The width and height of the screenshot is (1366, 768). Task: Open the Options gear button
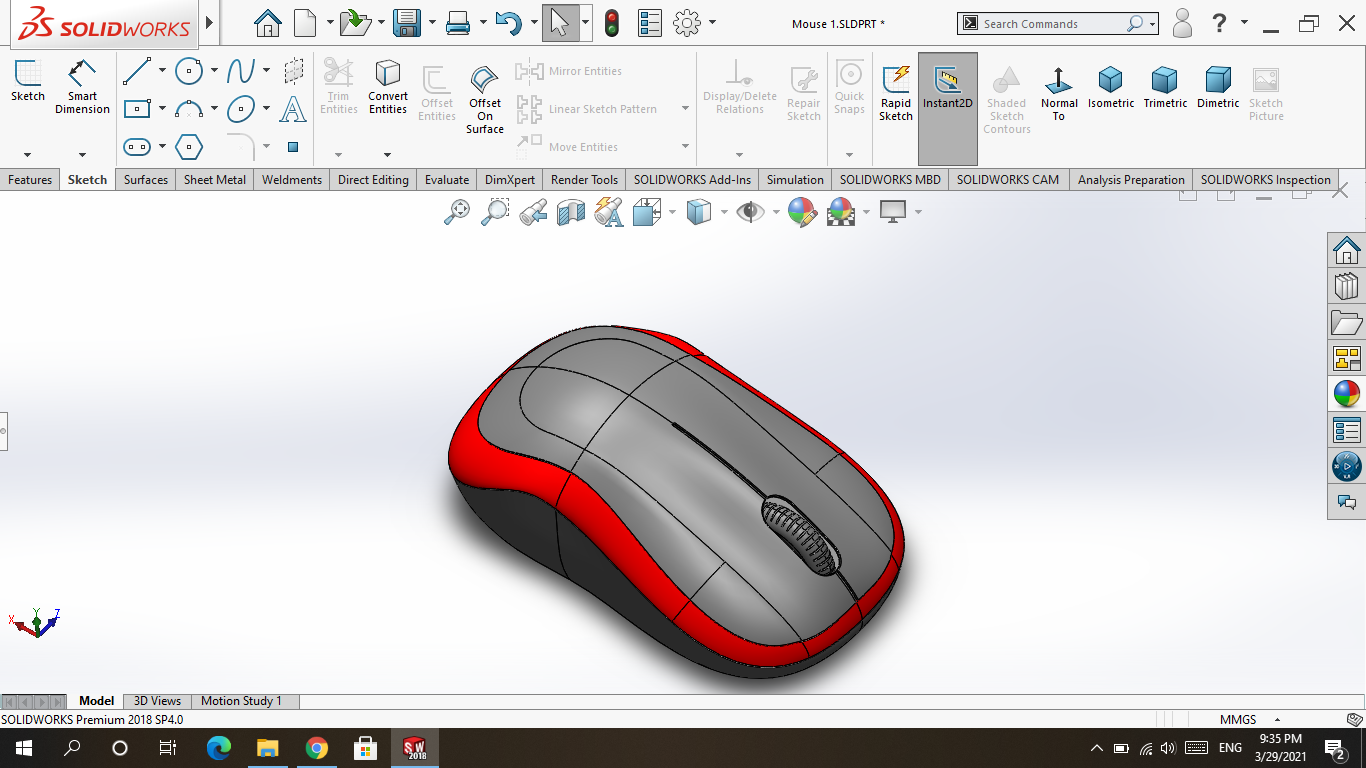[687, 23]
